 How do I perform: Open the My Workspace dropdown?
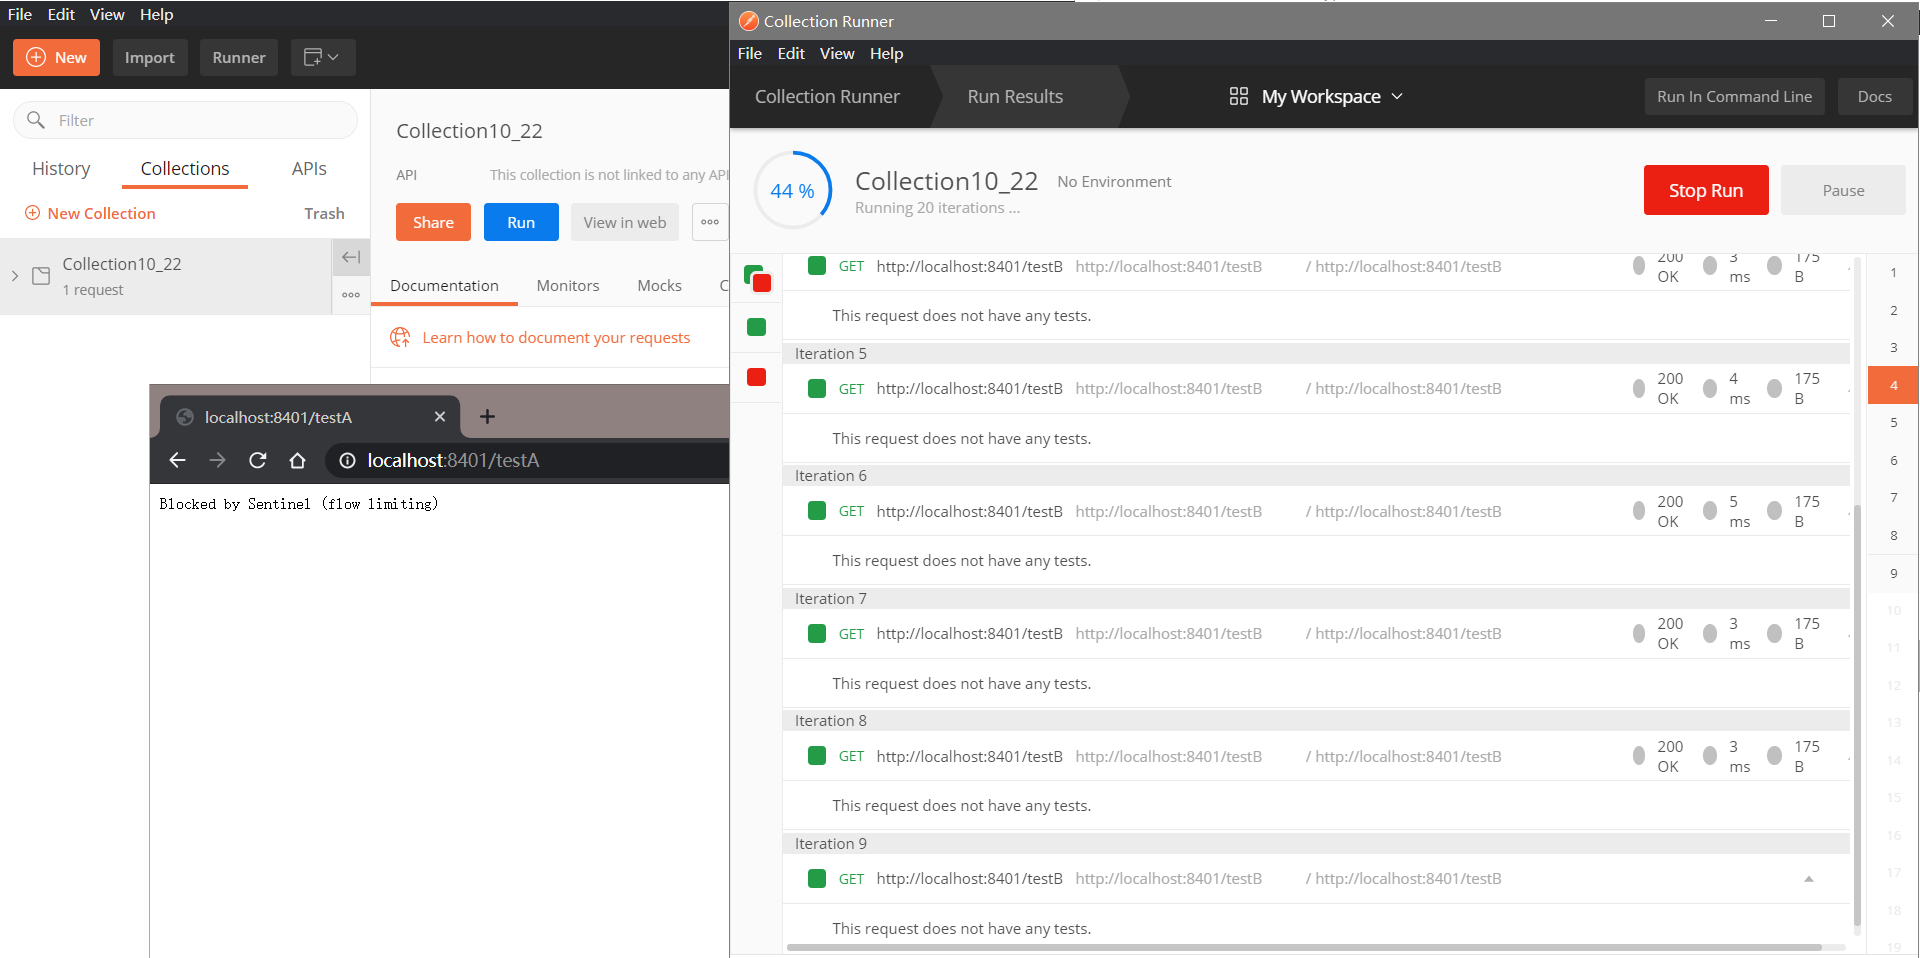[1331, 96]
